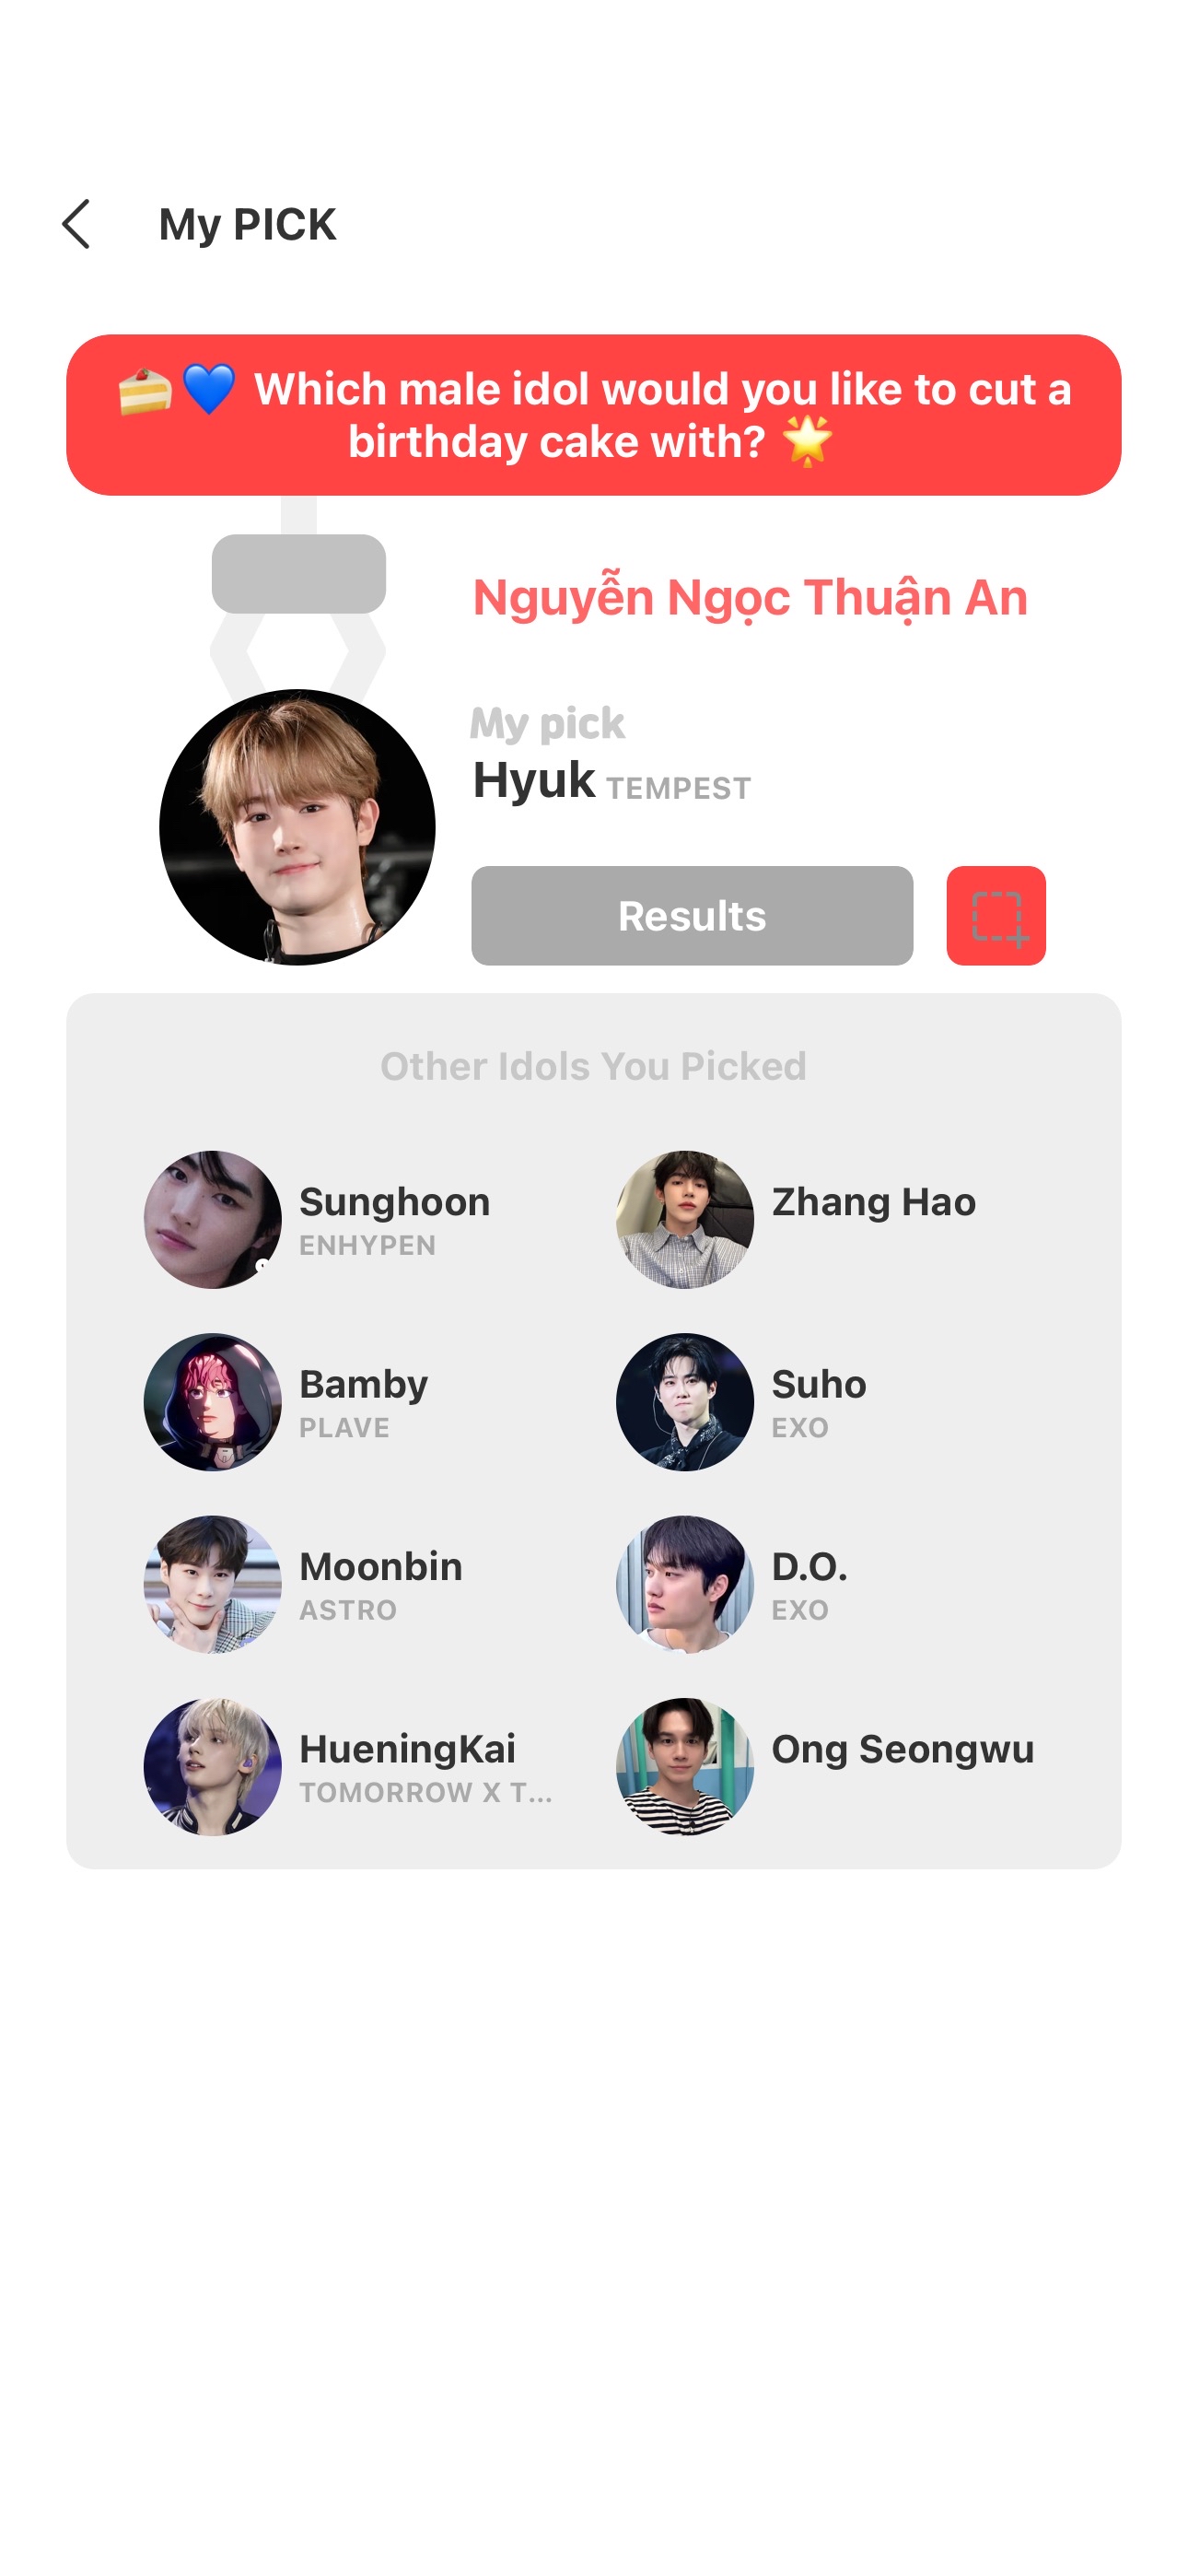
Task: Tap the Moonbin ASTRO name text
Action: (x=381, y=1585)
